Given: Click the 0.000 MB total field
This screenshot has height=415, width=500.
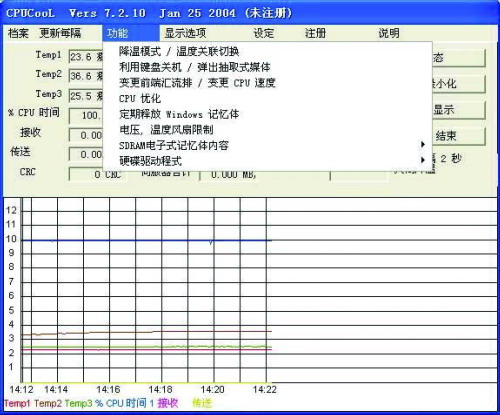Looking at the screenshot, I should (229, 175).
